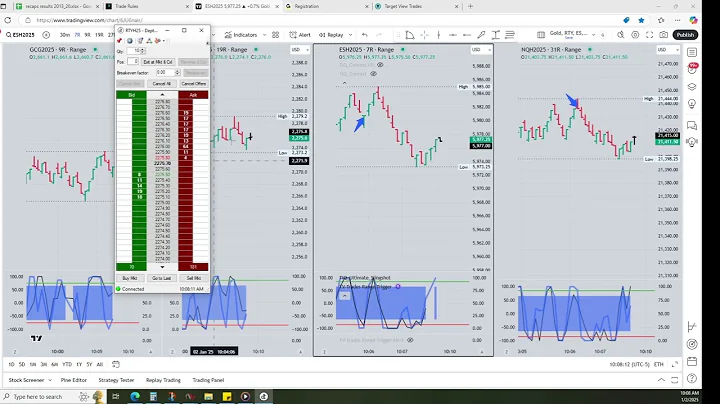Click the Undo arrow
This screenshot has width=720, height=404.
[365, 35]
